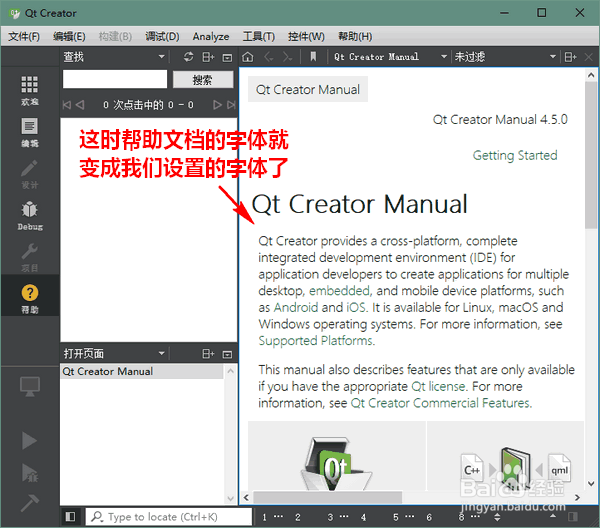Toggle the left sidebar visibility

pos(70,517)
